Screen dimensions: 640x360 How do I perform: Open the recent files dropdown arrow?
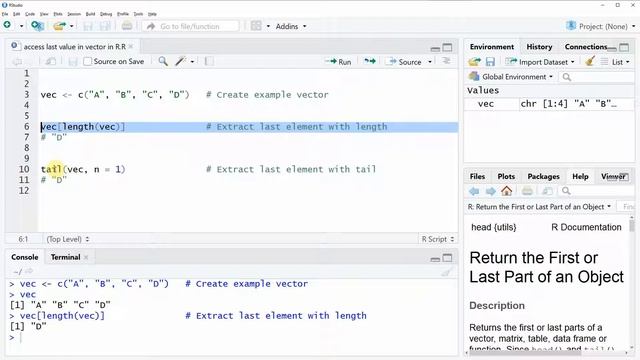(71, 27)
